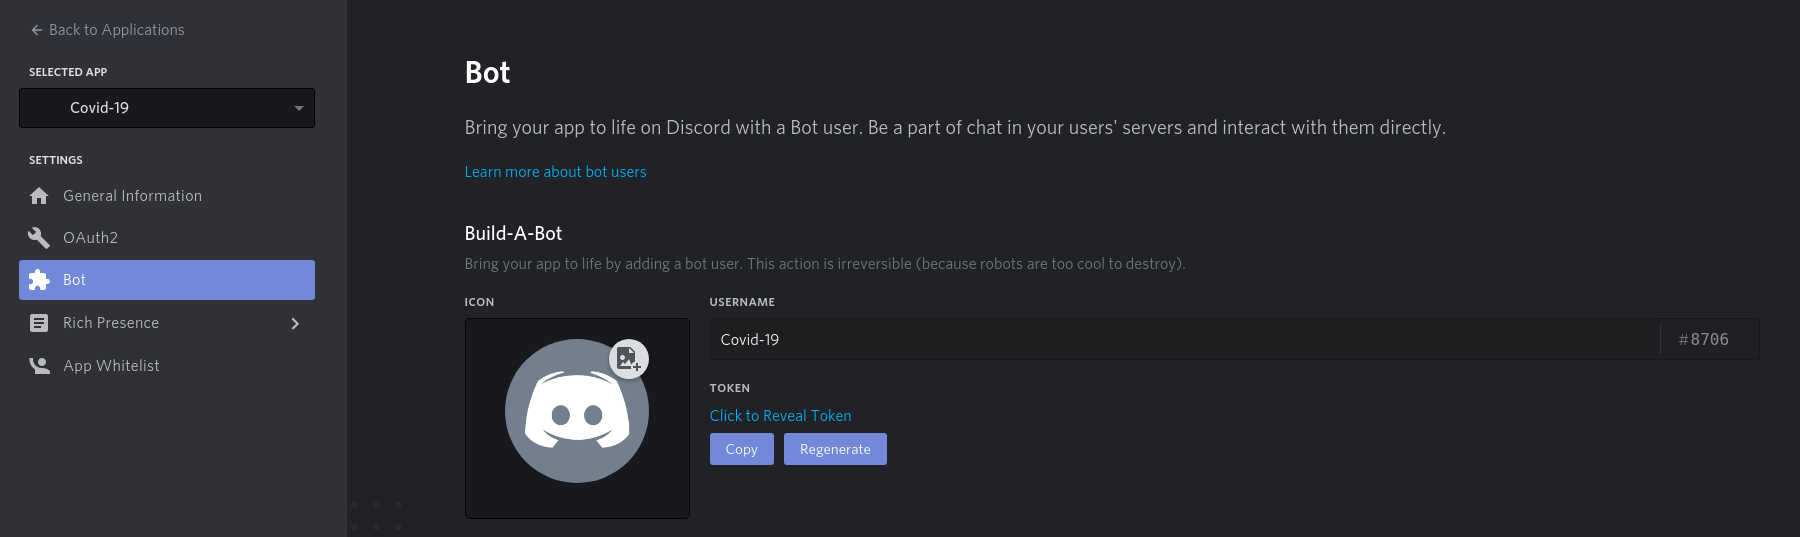Click the App Whitelist person icon
Screen dimensions: 1800x537
(39, 366)
